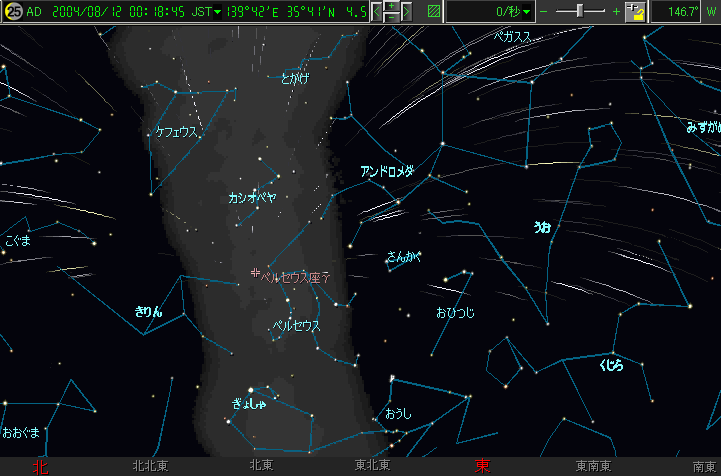Step time backward with left arrow
Screen dimensions: 721x476
point(377,13)
